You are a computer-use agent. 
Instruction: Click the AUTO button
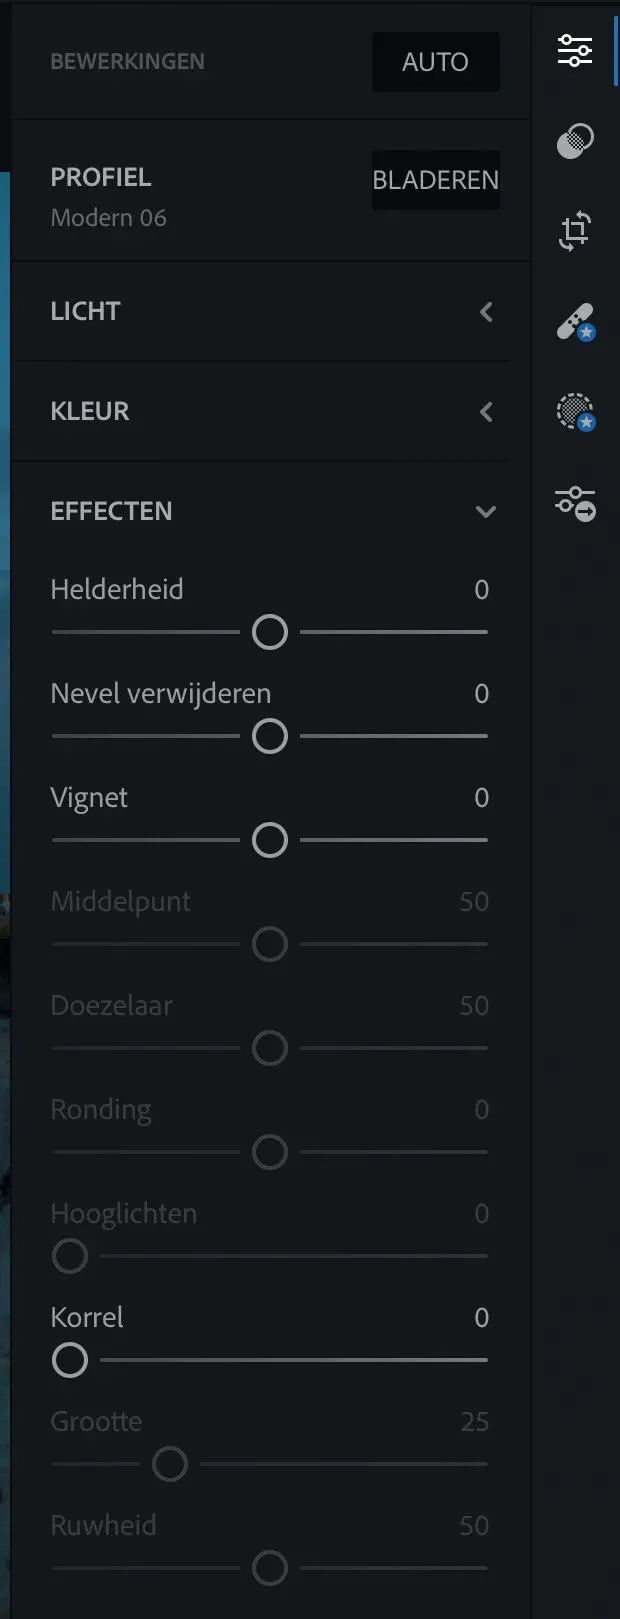pos(435,62)
